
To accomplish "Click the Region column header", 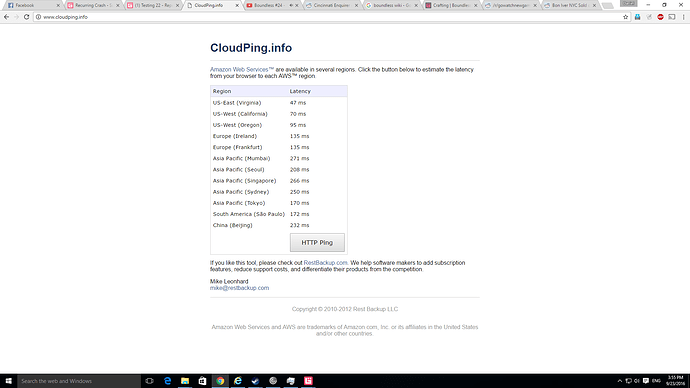I will [x=222, y=91].
